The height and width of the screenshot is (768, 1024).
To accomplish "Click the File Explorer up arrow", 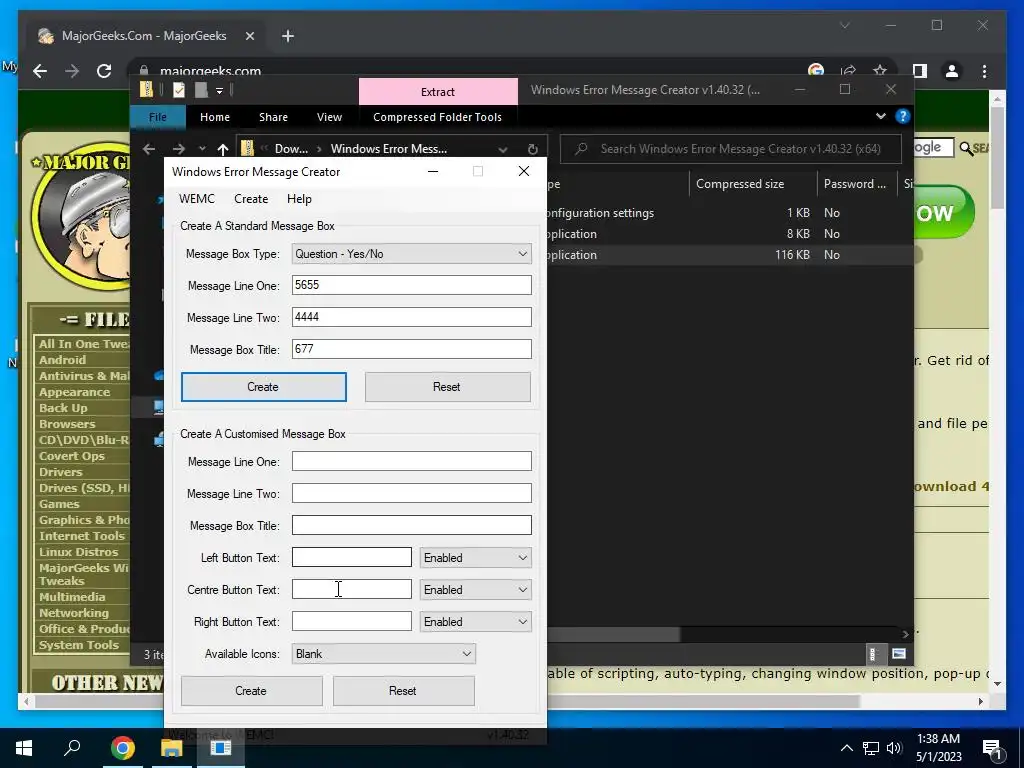I will coord(223,149).
